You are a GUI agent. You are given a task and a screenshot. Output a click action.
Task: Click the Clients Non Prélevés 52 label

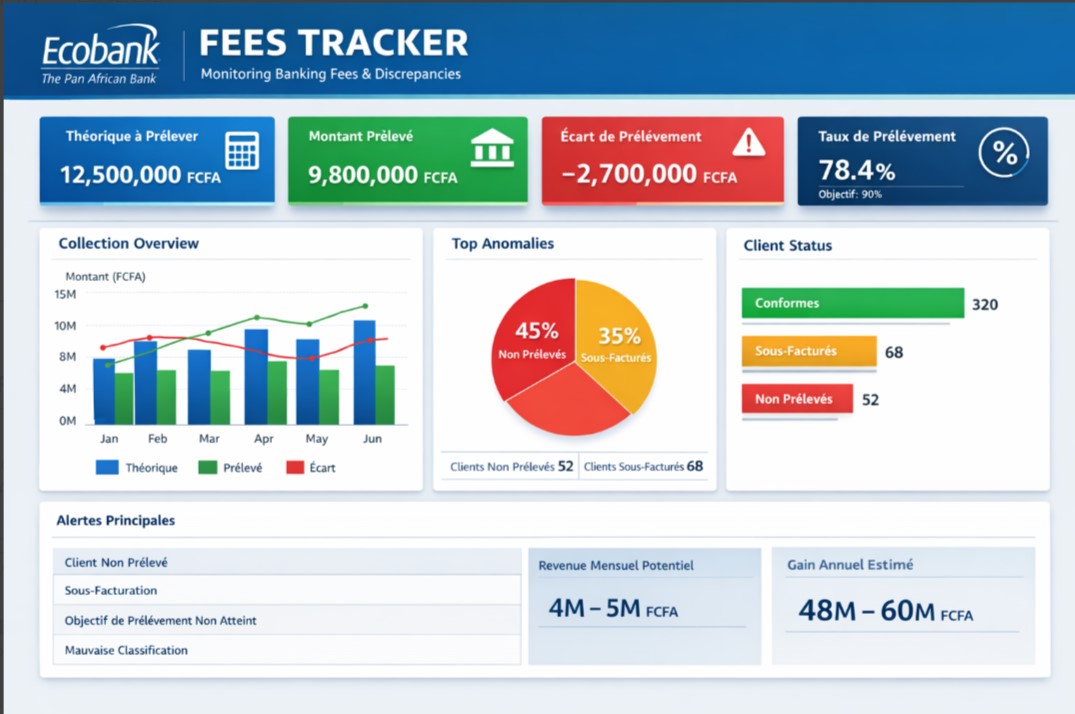511,466
